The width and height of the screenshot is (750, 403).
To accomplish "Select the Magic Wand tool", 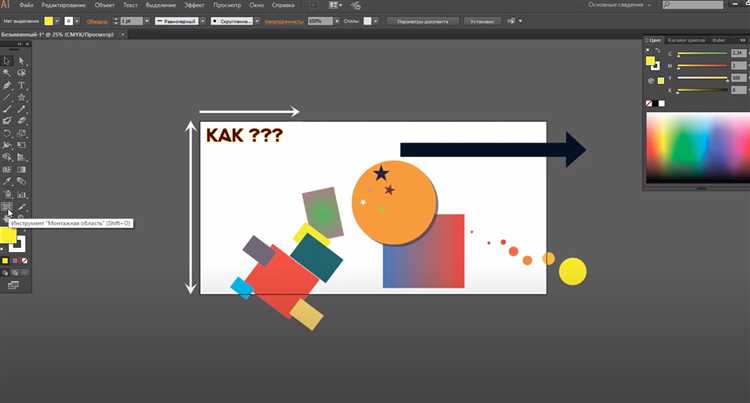I will click(7, 73).
